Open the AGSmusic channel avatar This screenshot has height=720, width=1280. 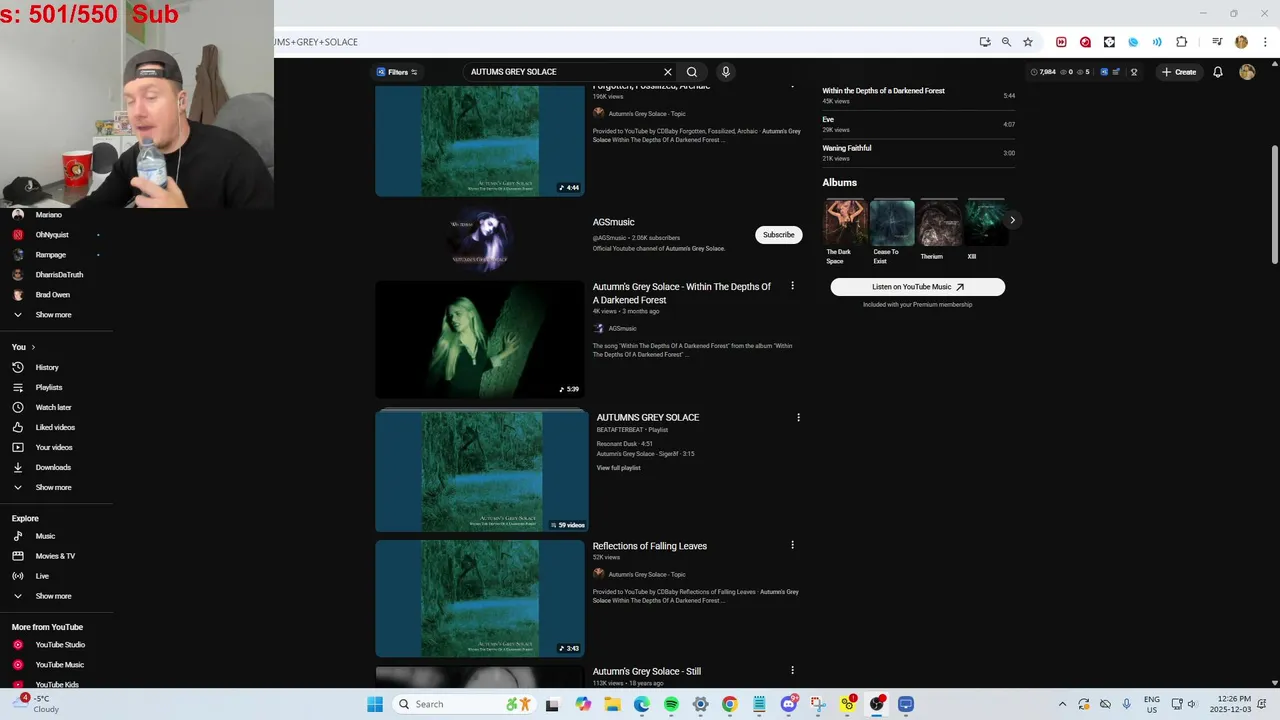(479, 239)
